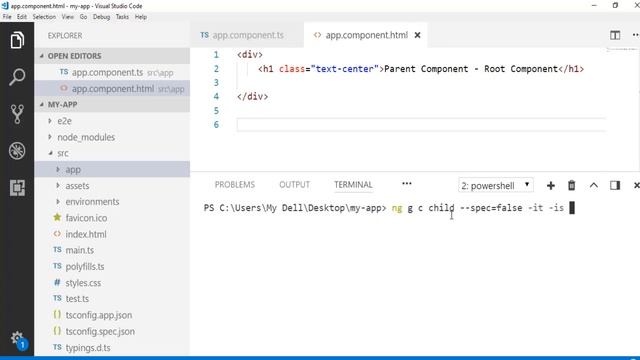Switch to the PROBLEMS panel tab
This screenshot has width=640, height=360.
point(235,185)
